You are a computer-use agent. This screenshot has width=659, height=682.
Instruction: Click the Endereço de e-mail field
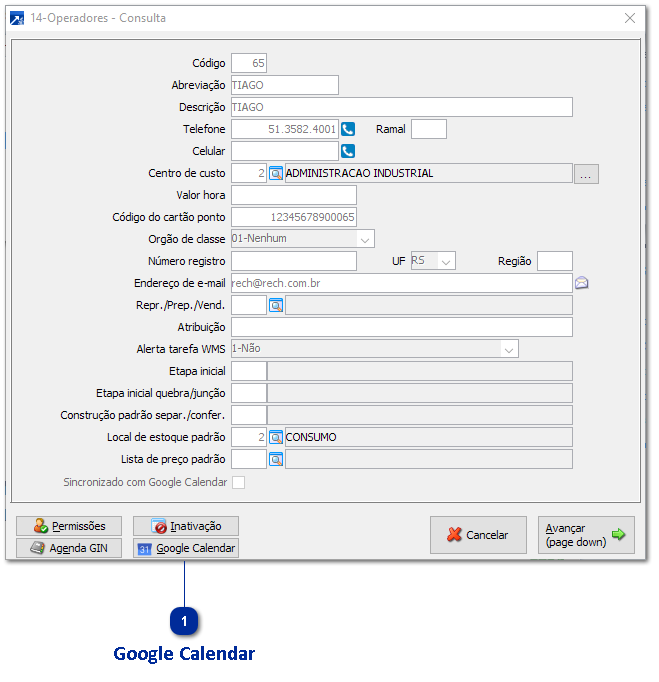coord(402,283)
